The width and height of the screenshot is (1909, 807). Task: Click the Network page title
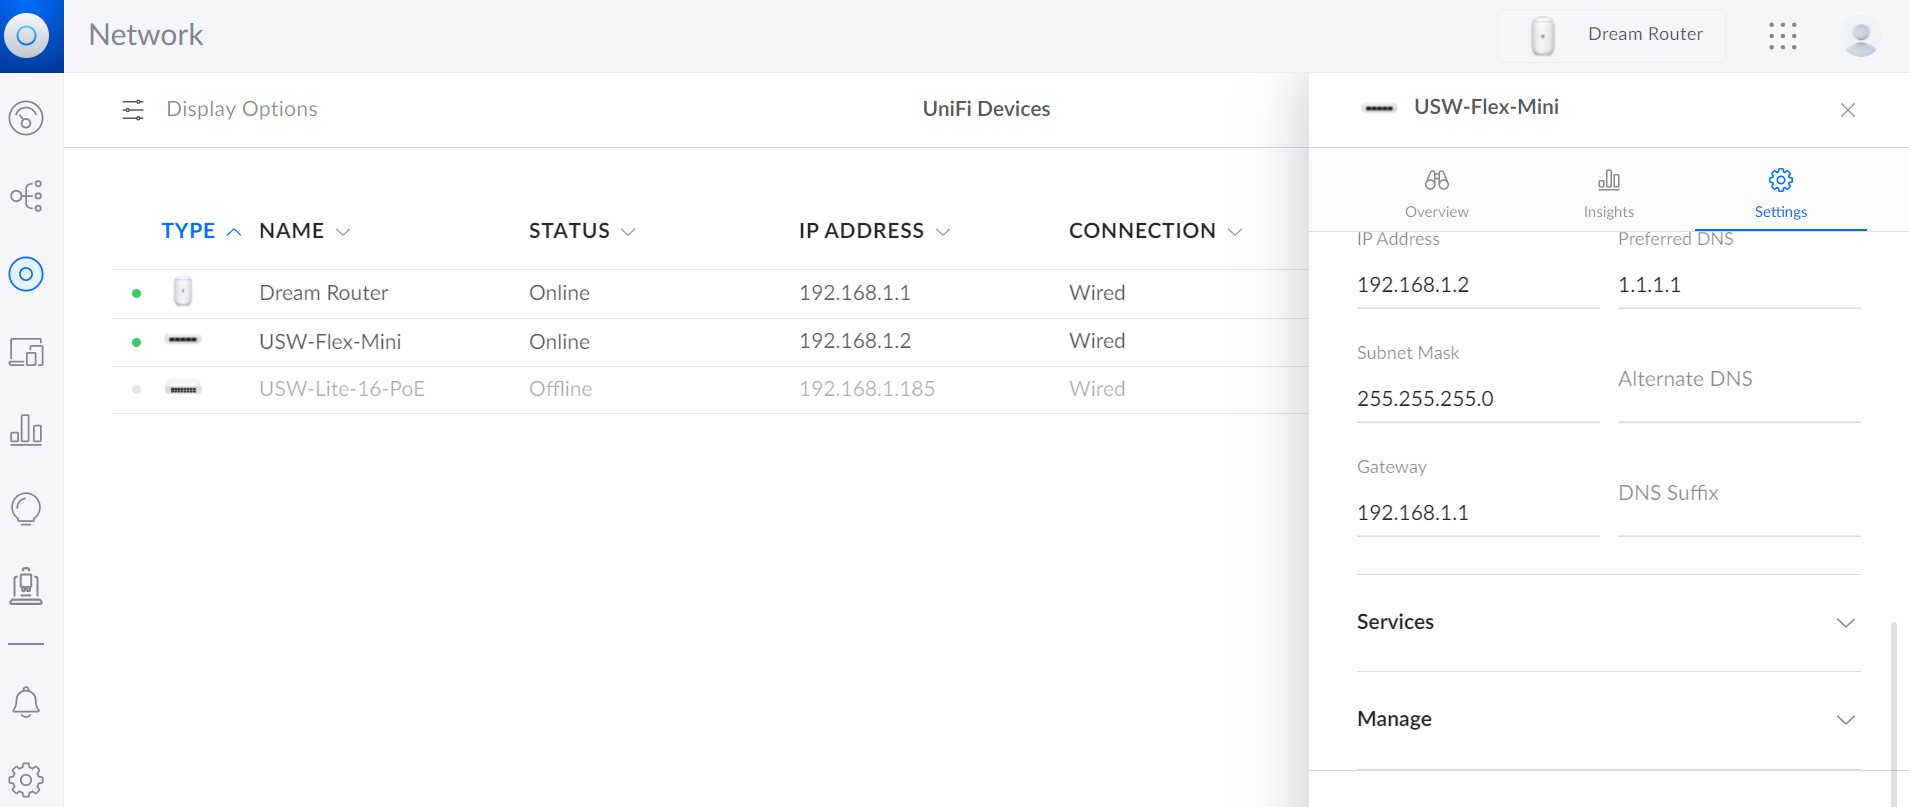point(146,35)
